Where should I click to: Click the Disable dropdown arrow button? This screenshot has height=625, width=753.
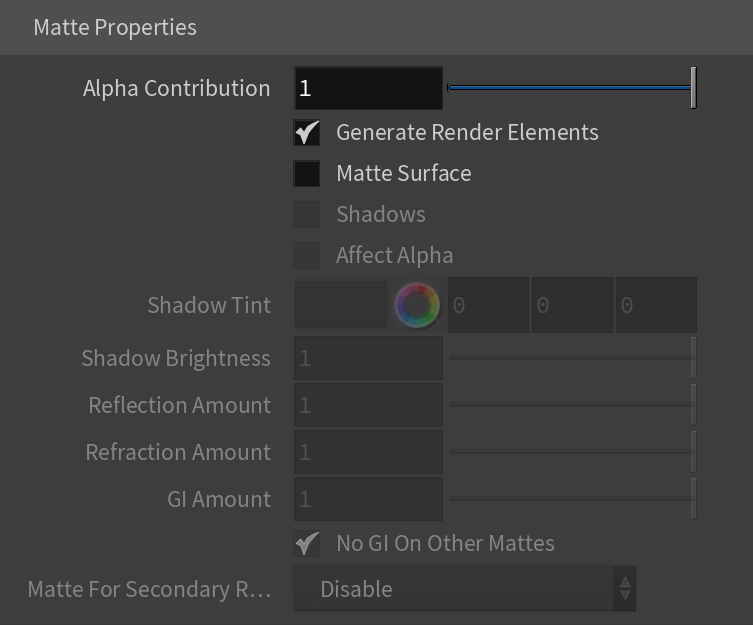click(625, 588)
